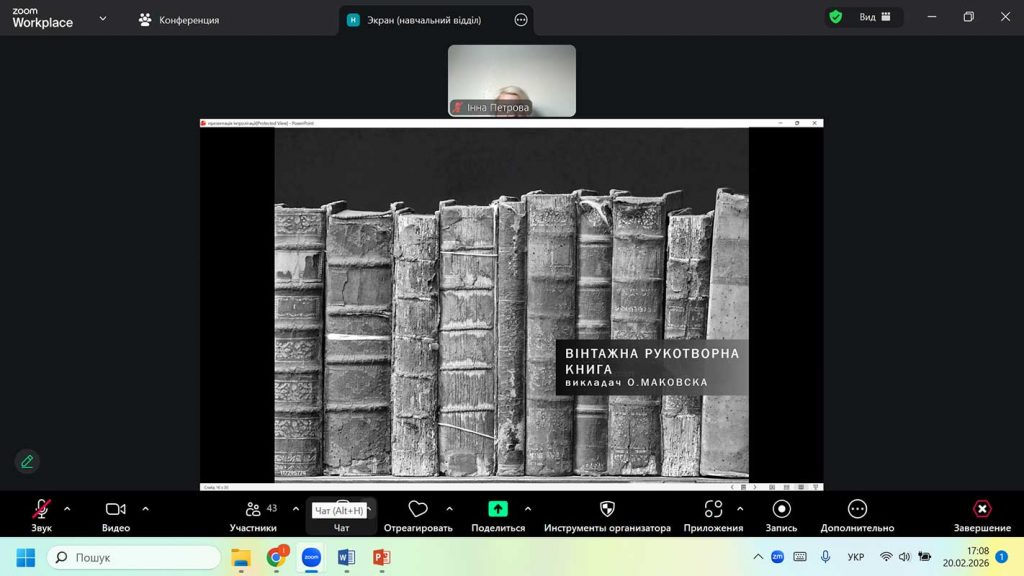Start recording with the Запись button
1024x576 pixels.
[781, 511]
